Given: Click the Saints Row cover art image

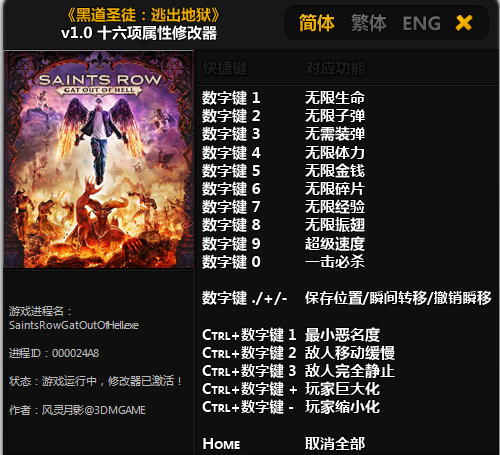Looking at the screenshot, I should 99,160.
